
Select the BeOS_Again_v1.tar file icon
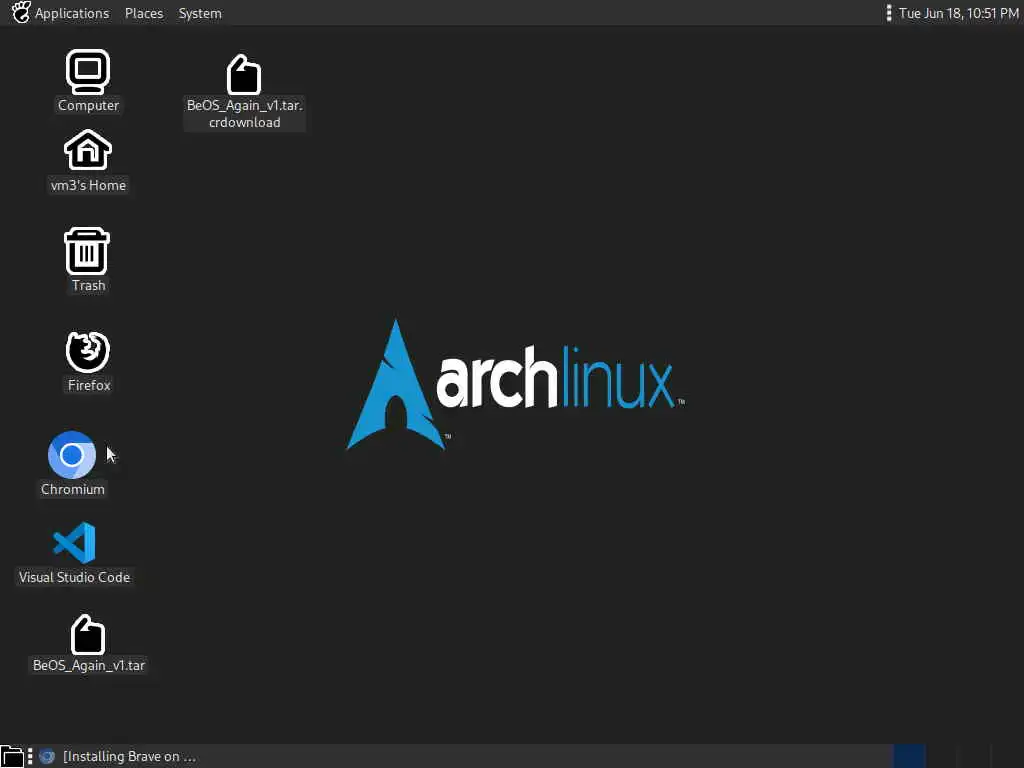pos(88,635)
